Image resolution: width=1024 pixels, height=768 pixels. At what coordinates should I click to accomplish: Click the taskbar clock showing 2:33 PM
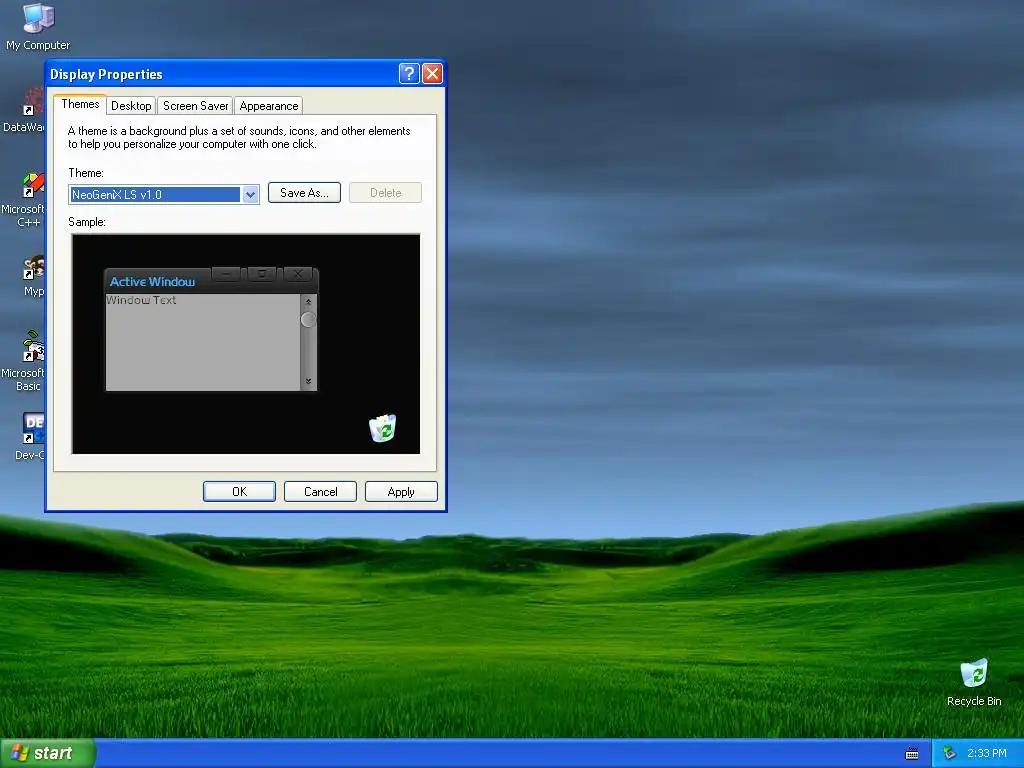[987, 753]
